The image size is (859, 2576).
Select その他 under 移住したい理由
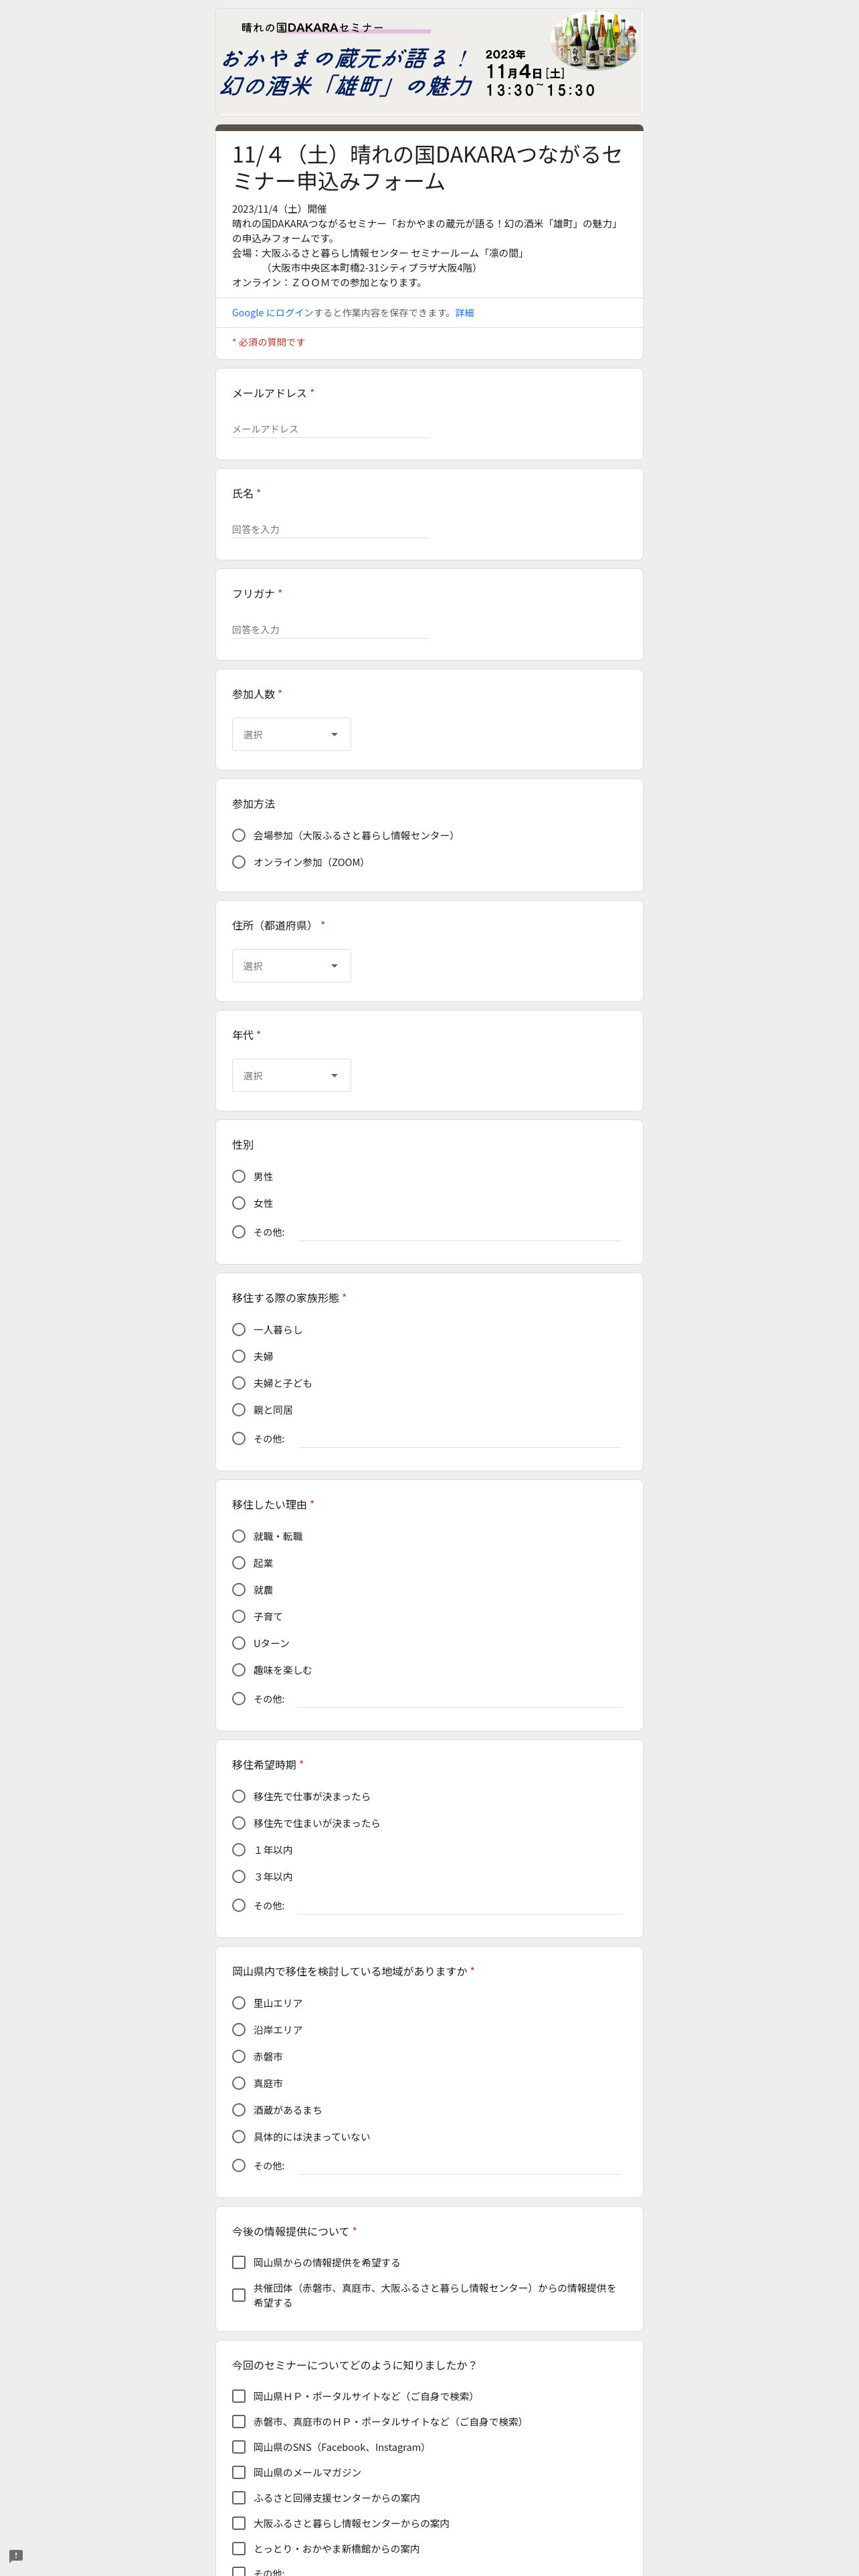239,1699
